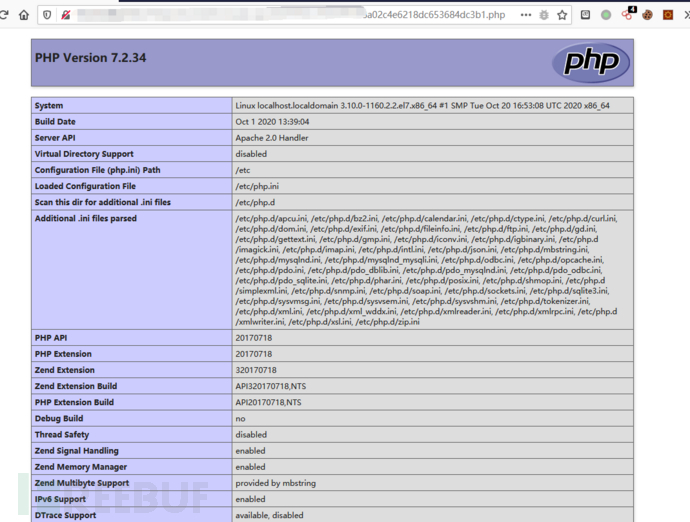Click the Loaded Configuration File label
The height and width of the screenshot is (522, 690).
[x=85, y=186]
